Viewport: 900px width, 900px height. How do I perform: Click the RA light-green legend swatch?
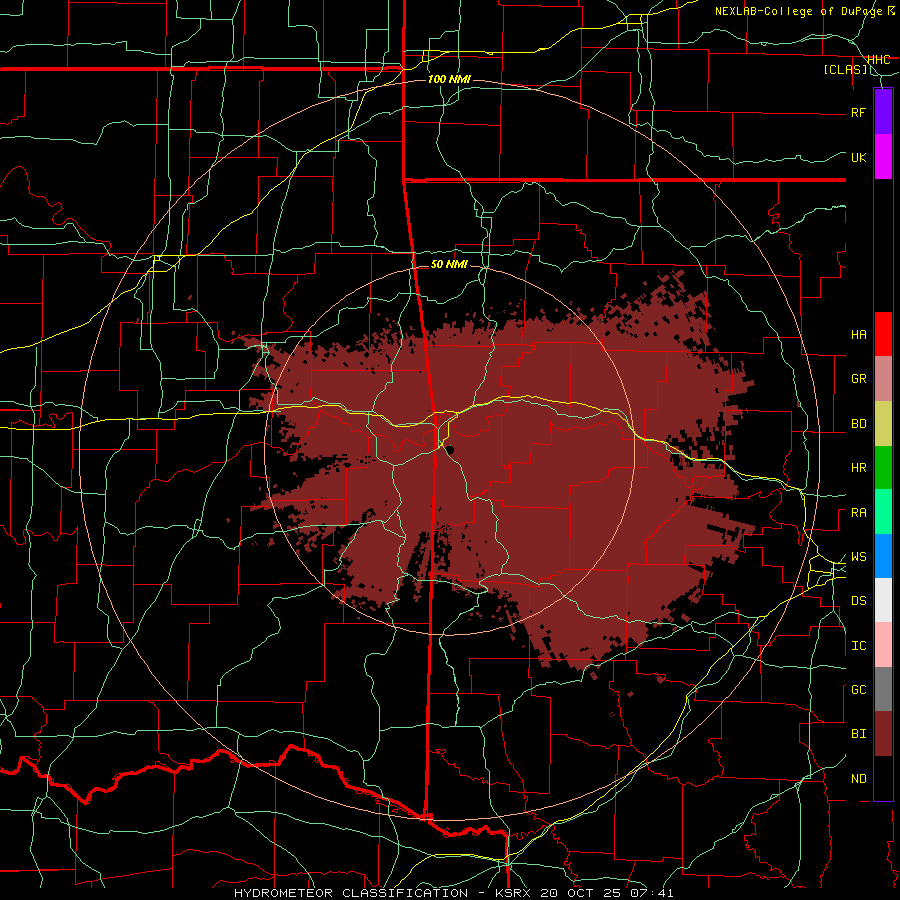pyautogui.click(x=883, y=512)
